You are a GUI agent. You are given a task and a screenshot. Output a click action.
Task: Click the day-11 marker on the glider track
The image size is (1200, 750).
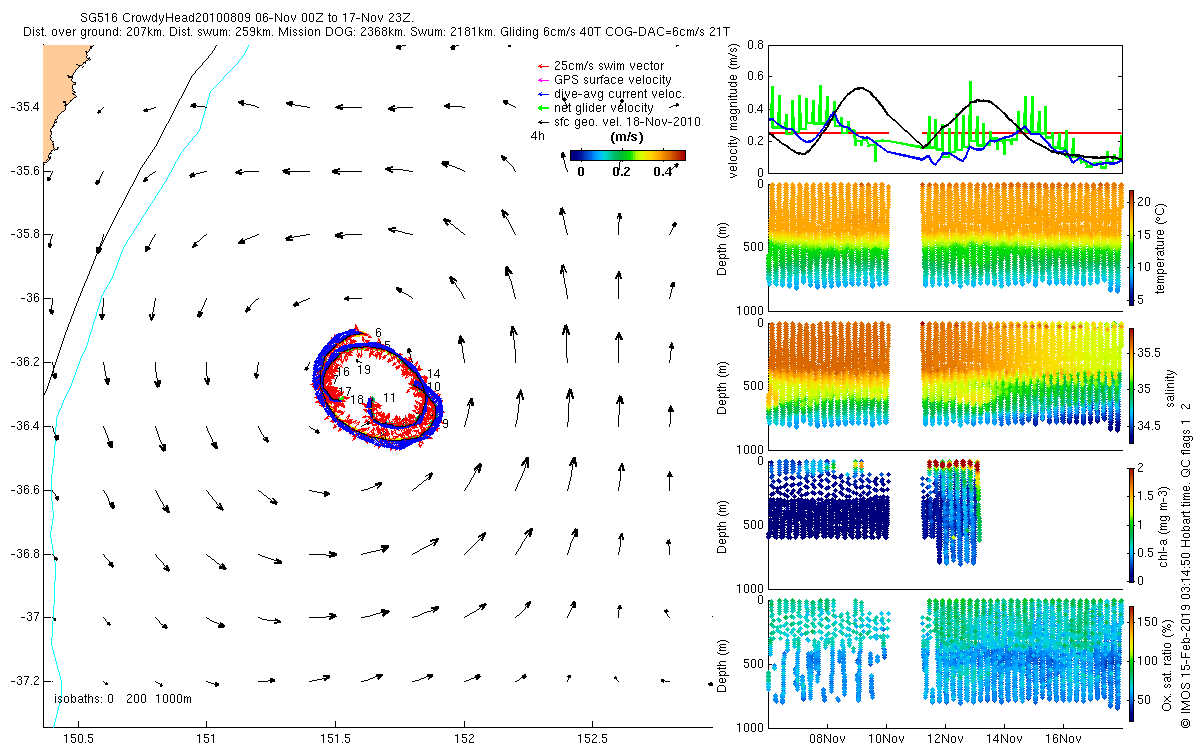click(390, 398)
